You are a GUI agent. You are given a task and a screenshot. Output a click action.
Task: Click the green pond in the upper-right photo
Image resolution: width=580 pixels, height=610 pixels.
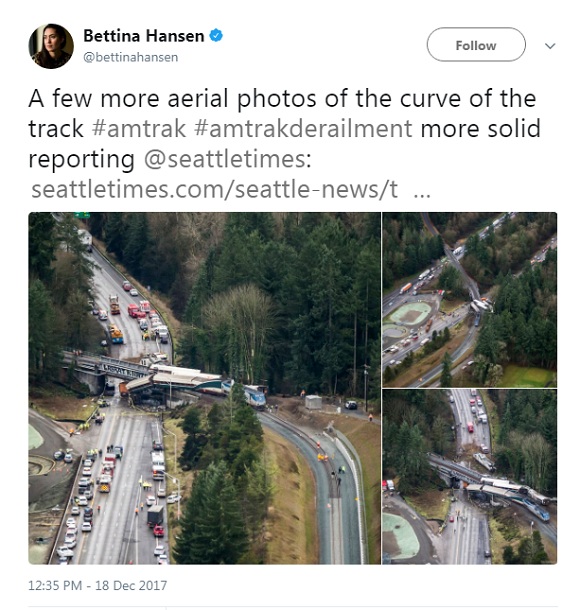tap(410, 313)
